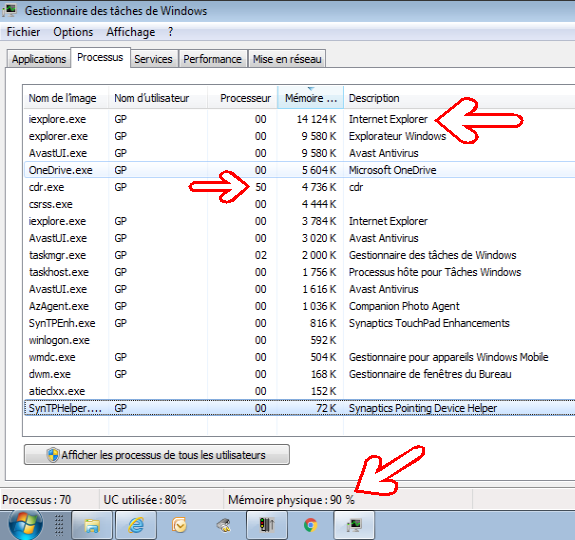Open the Options menu

point(73,32)
